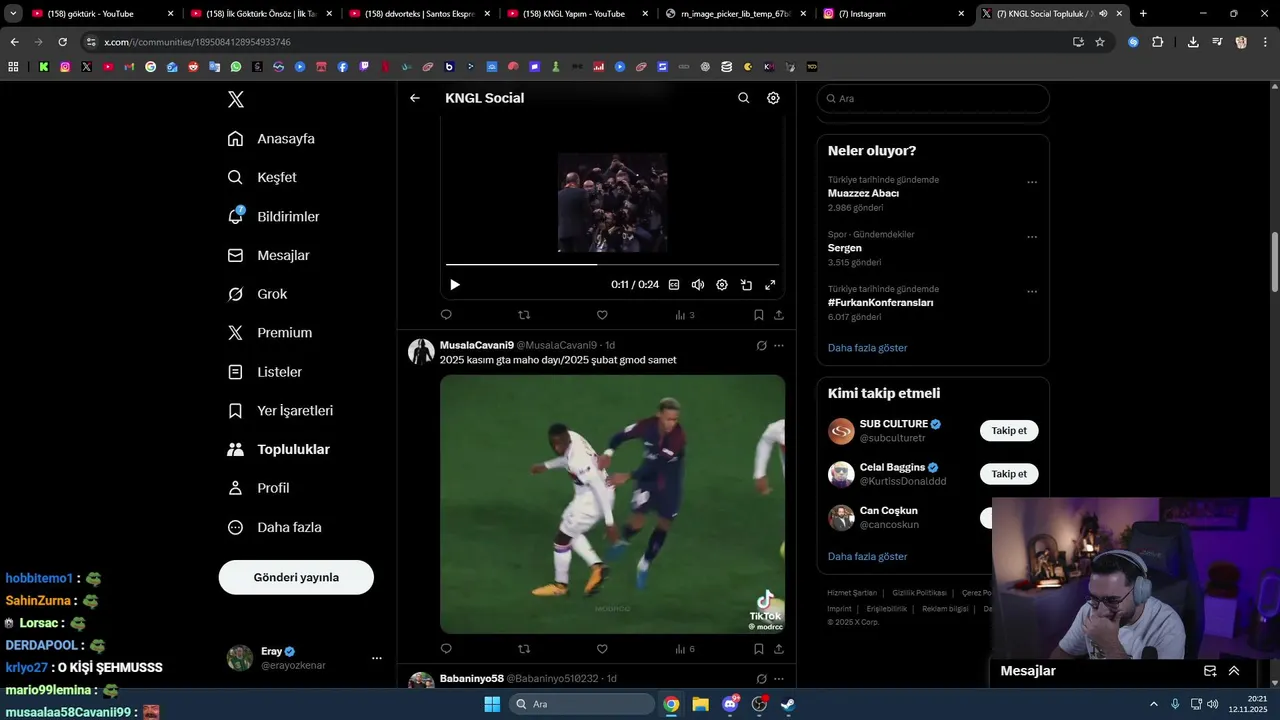Mute the video volume icon
This screenshot has width=1280, height=720.
click(698, 285)
